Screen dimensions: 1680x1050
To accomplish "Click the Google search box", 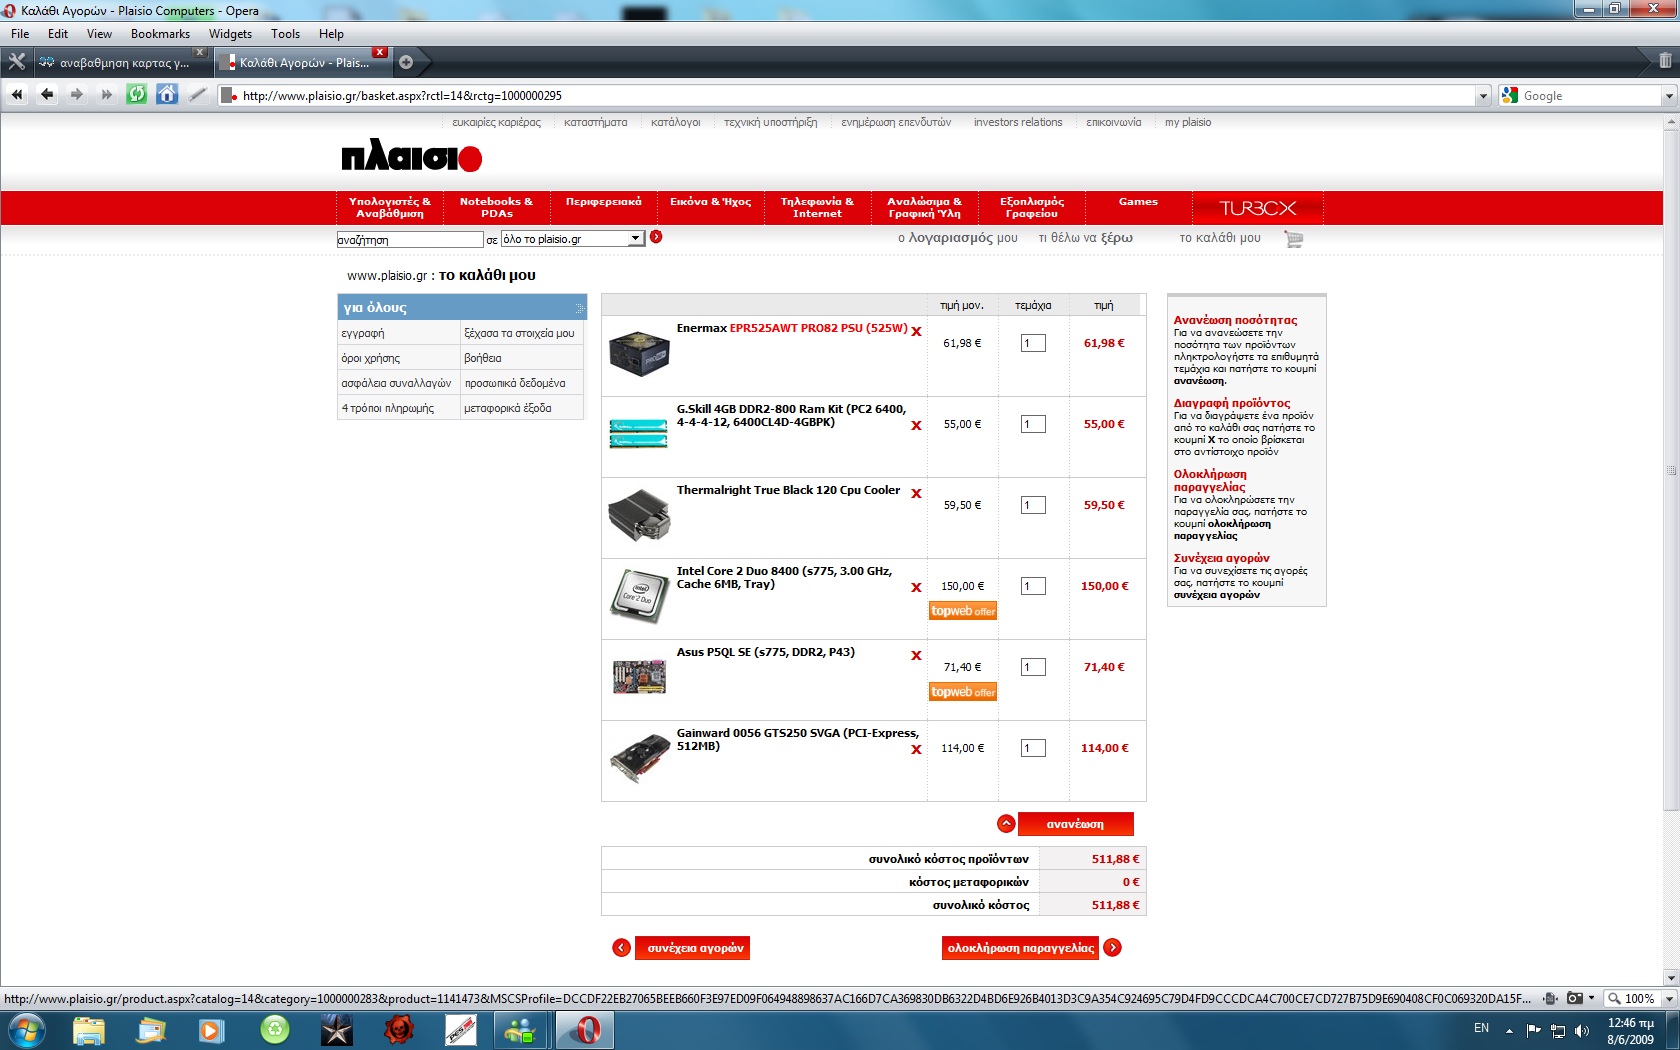I will click(1589, 96).
